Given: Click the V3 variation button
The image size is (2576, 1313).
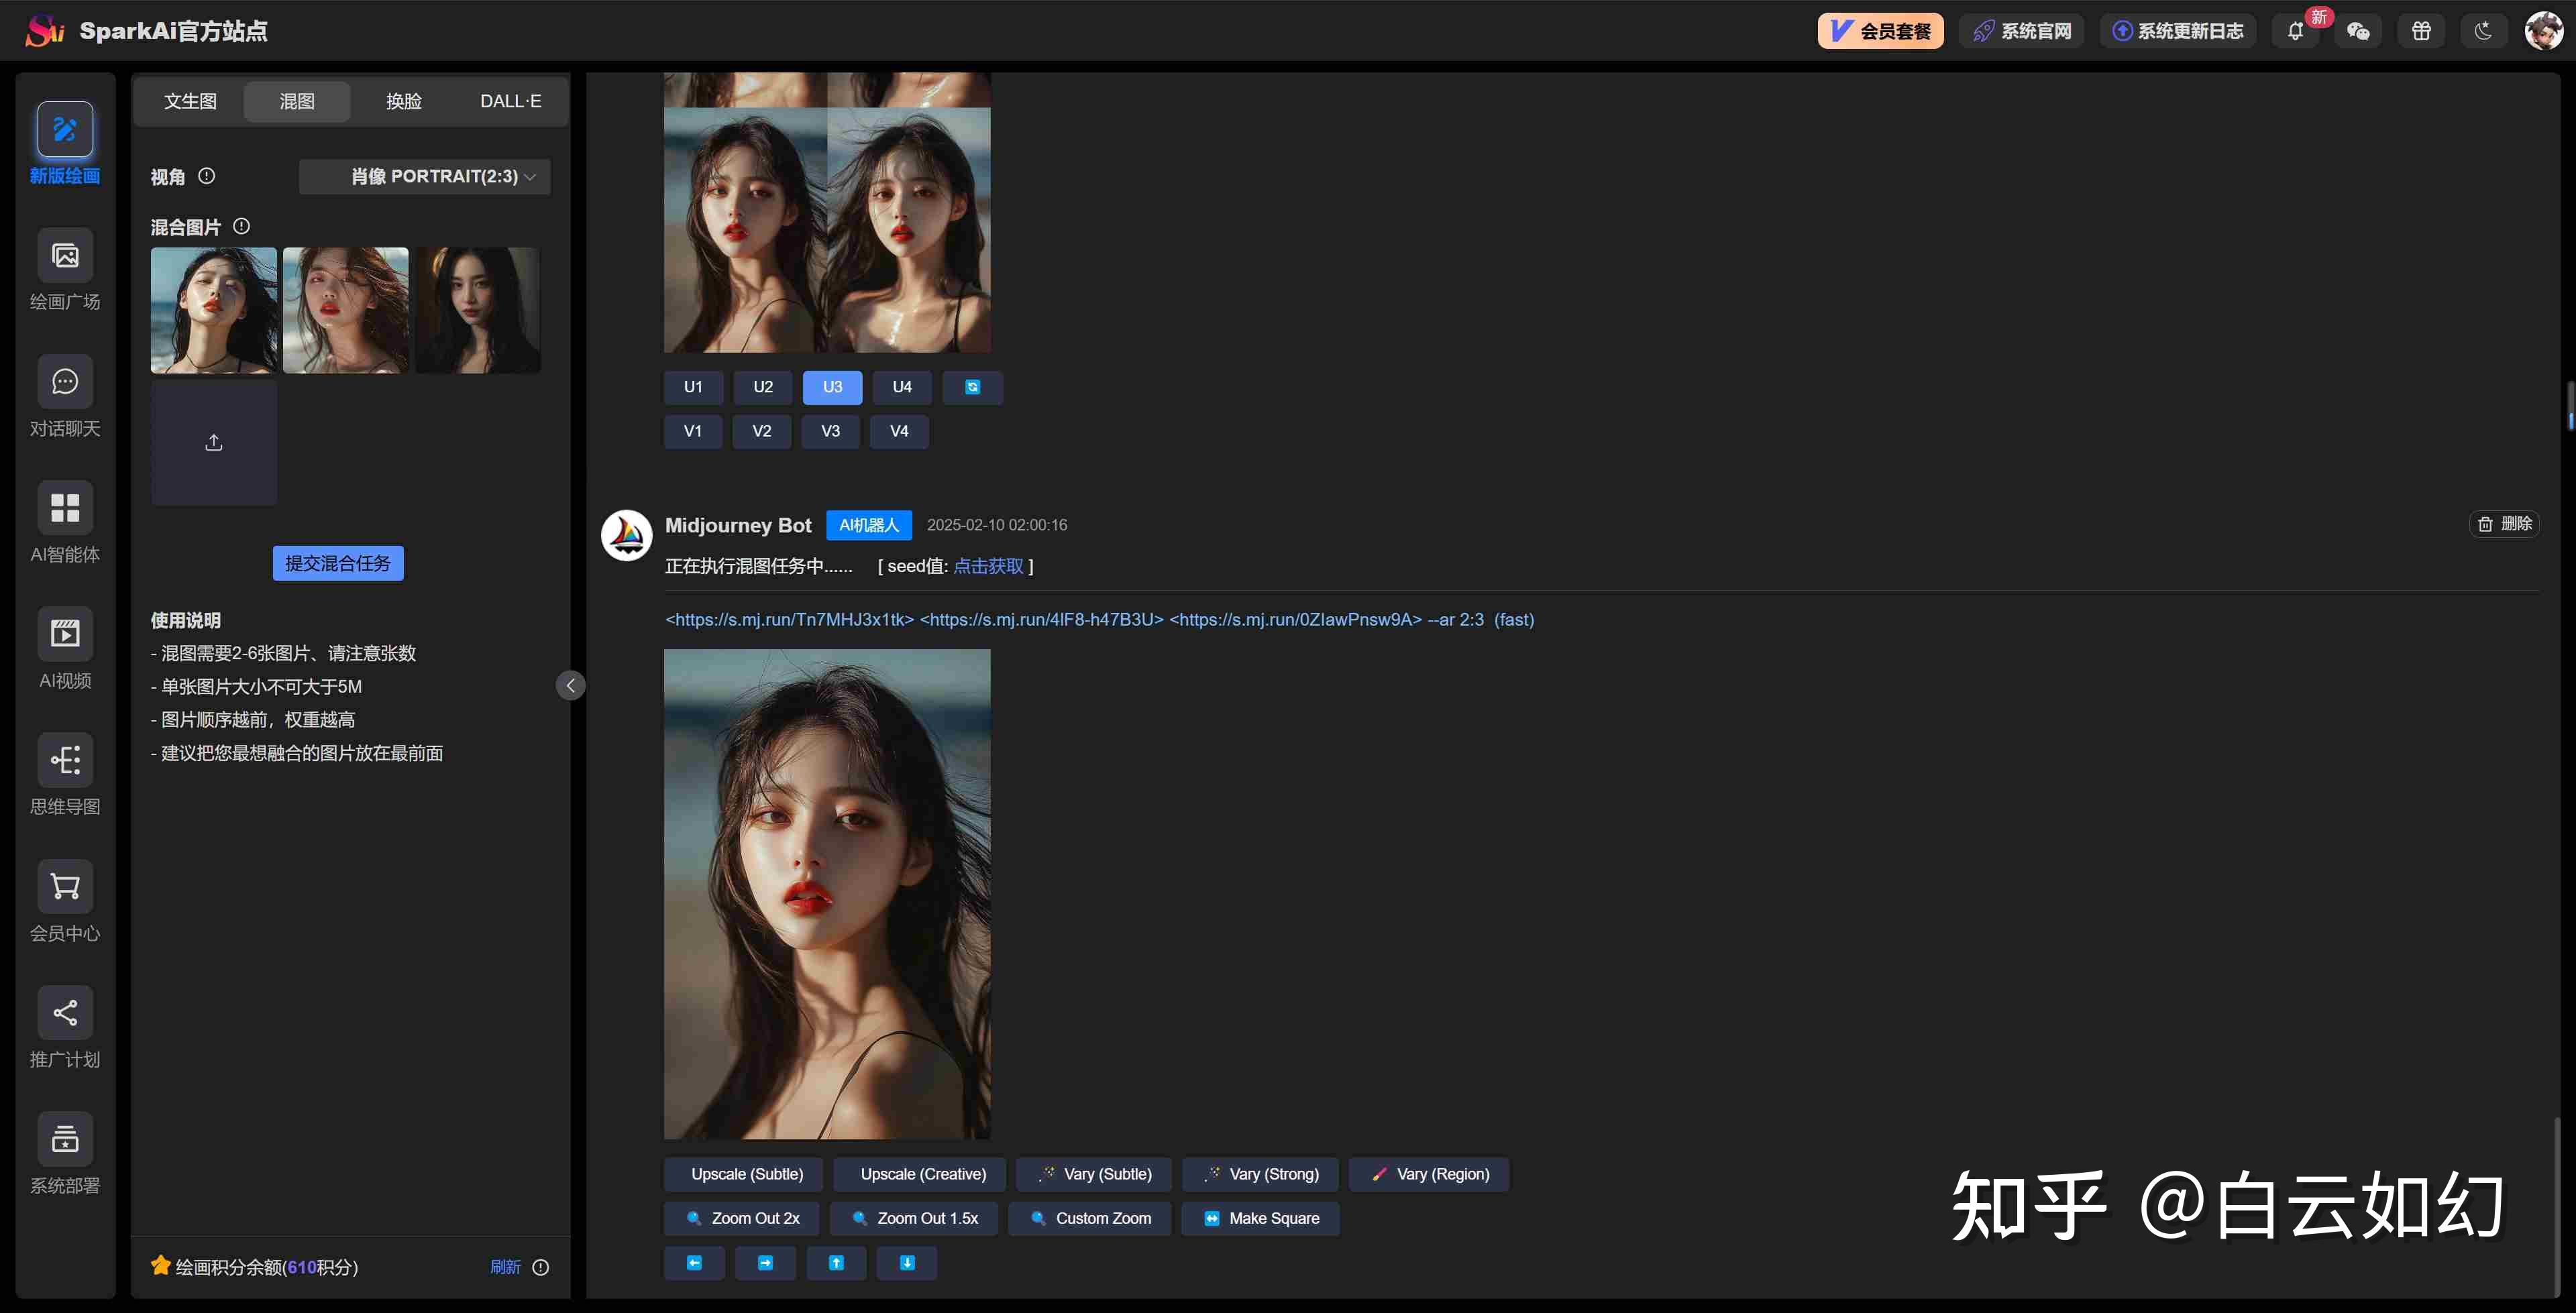Looking at the screenshot, I should 830,431.
